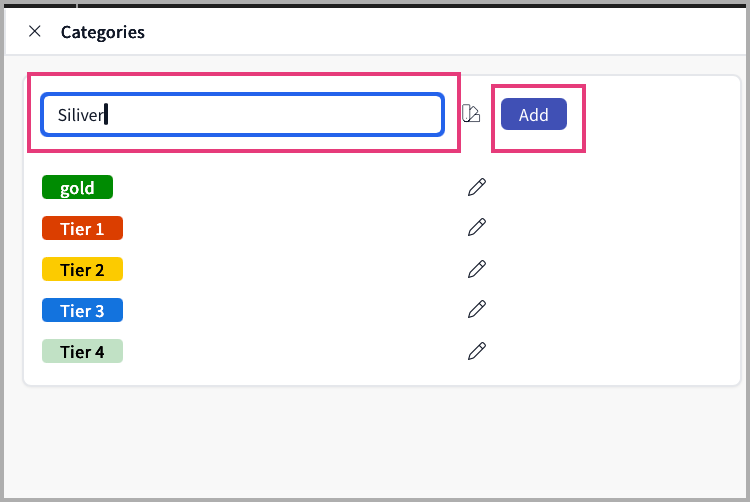The width and height of the screenshot is (750, 502).
Task: Open the editor for the Tier 3 category
Action: [x=477, y=310]
